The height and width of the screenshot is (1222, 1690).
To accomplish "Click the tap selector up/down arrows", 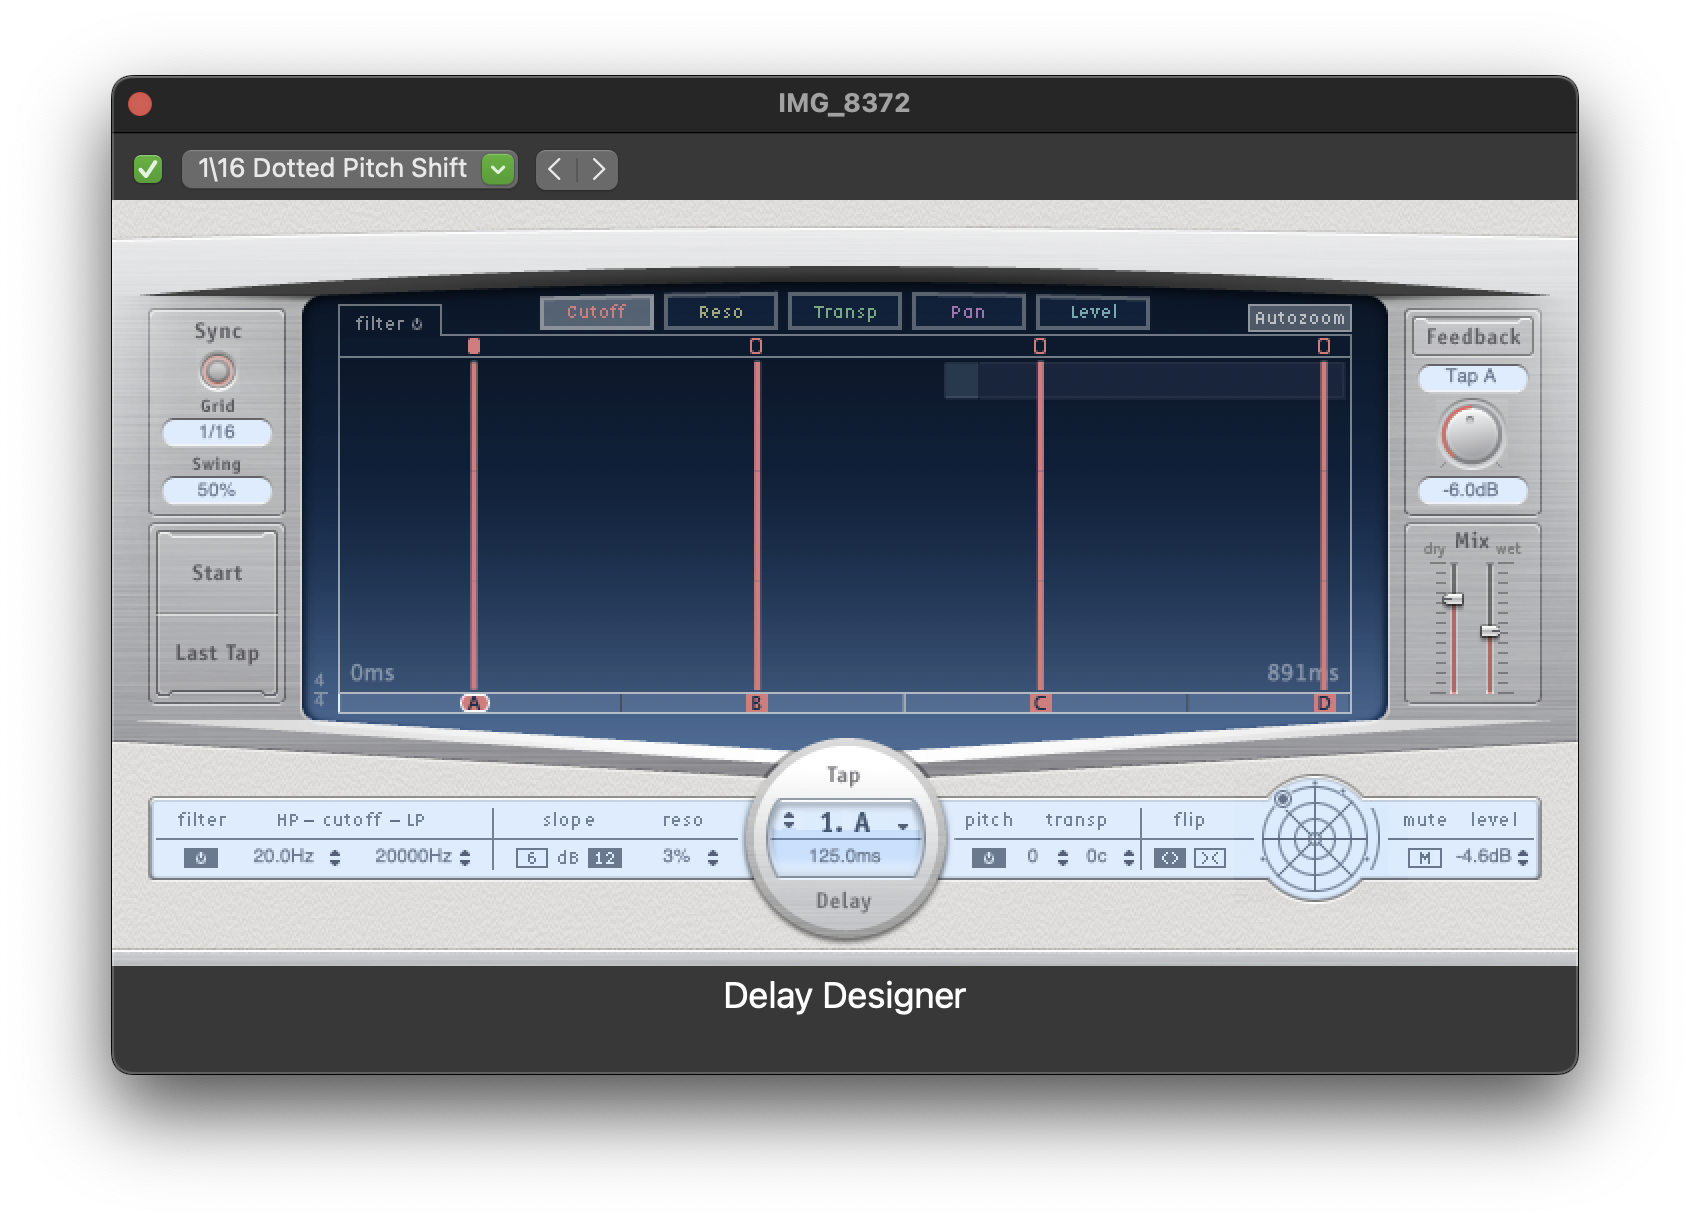I will point(789,821).
